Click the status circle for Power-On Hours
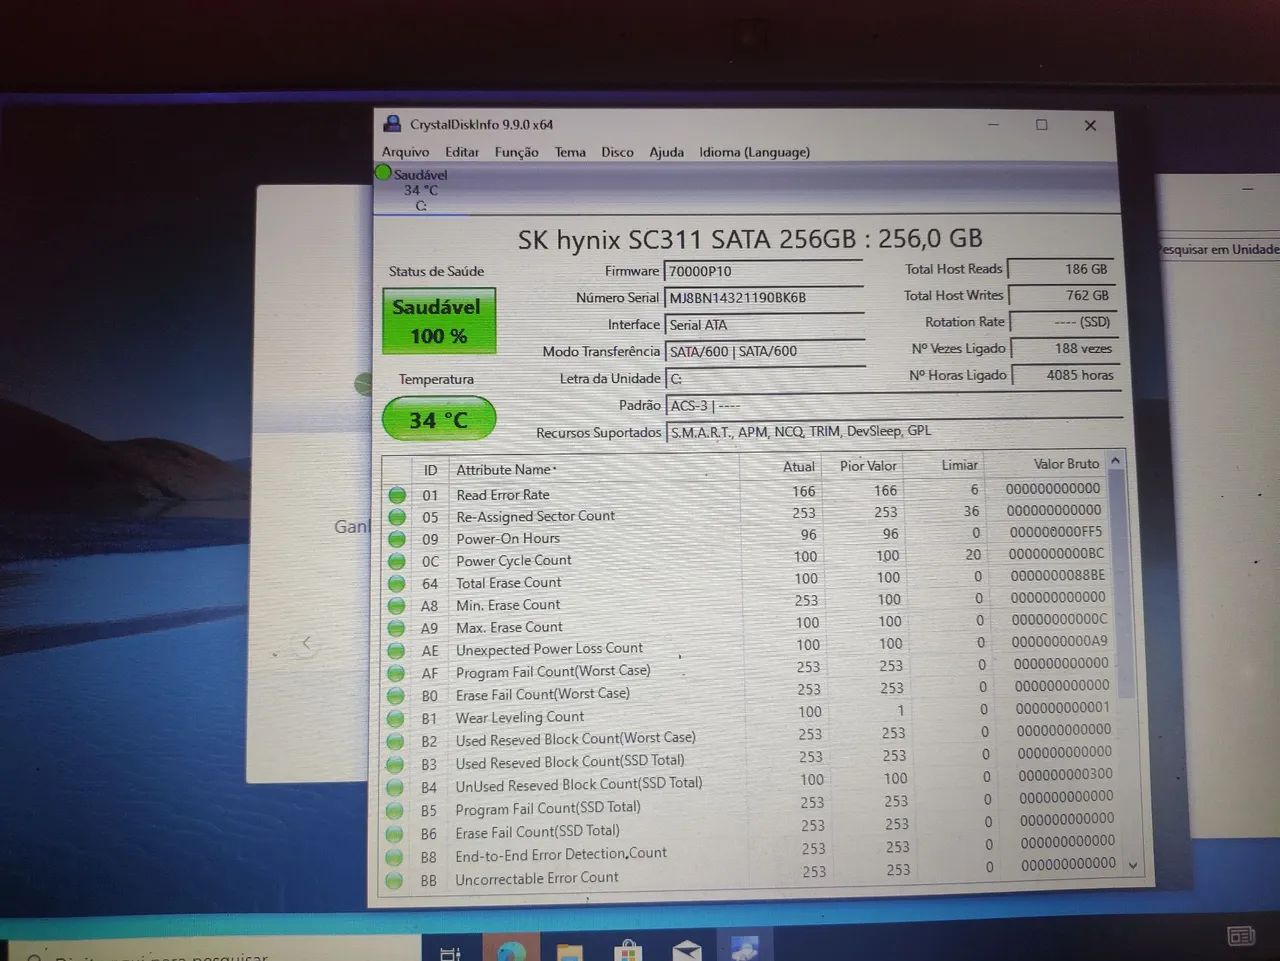This screenshot has width=1280, height=961. coord(397,539)
